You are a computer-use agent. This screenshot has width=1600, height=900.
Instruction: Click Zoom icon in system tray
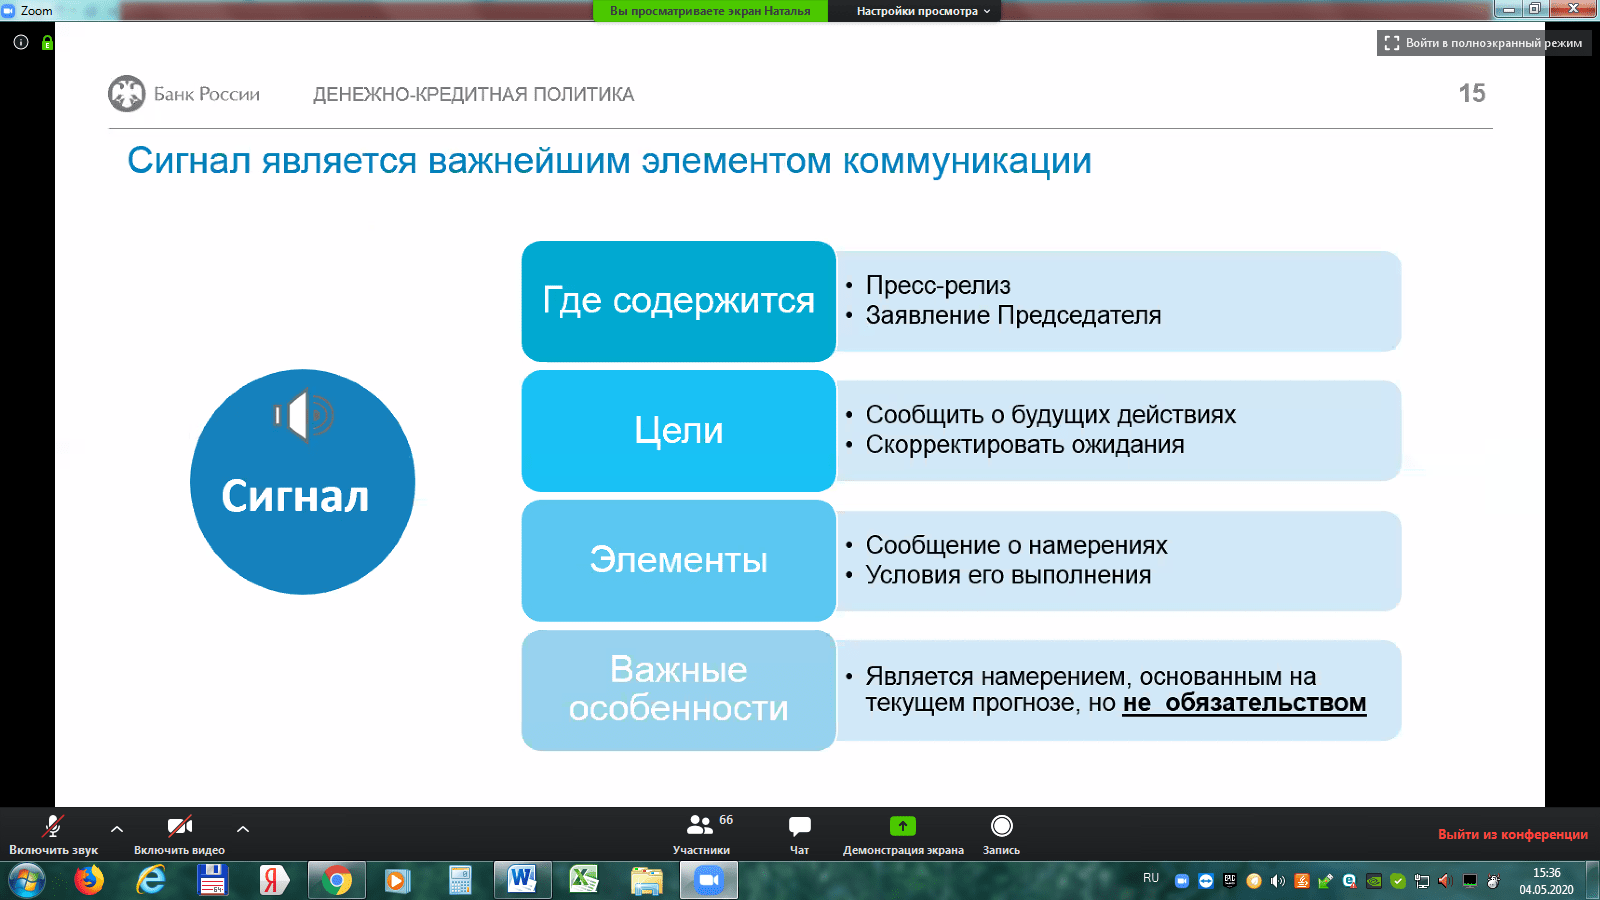click(x=1182, y=881)
